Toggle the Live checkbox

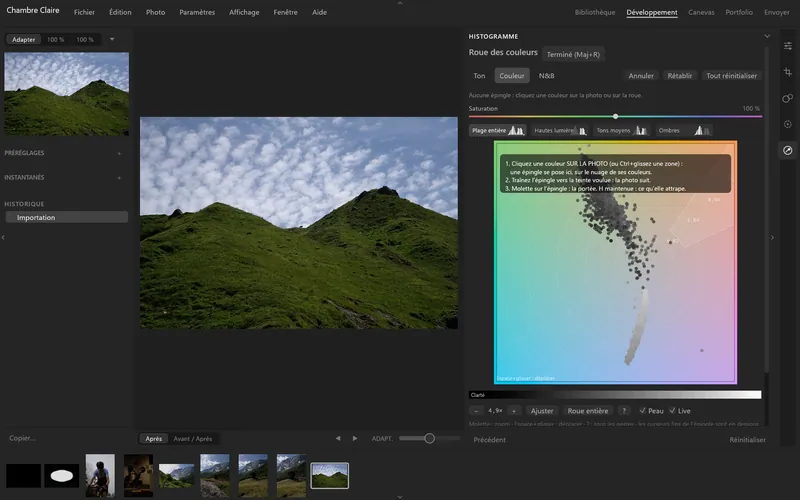[x=680, y=411]
